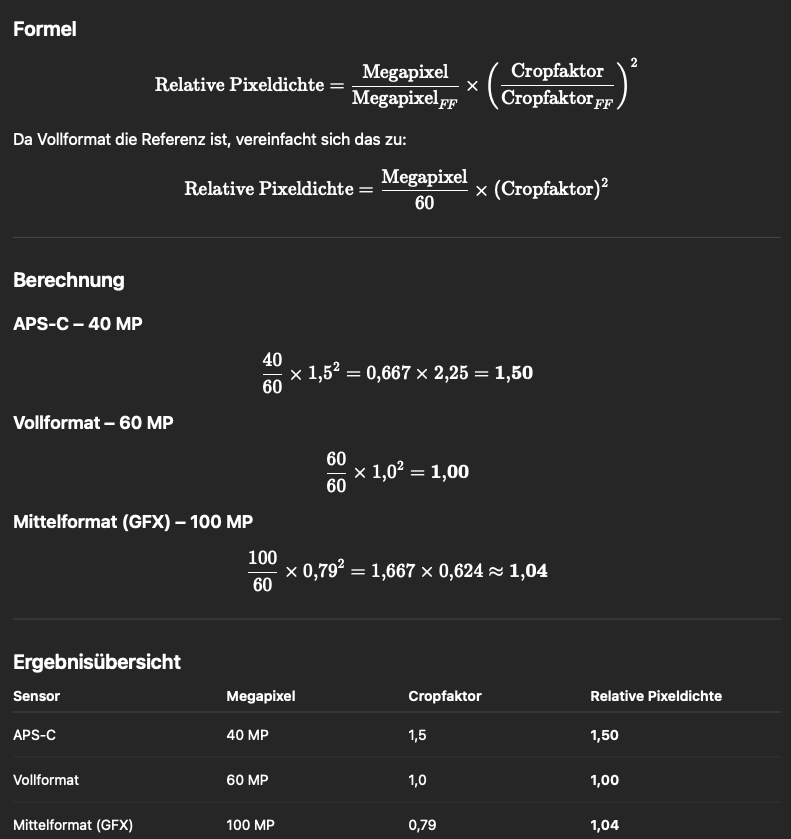This screenshot has height=839, width=791.
Task: Click the "APS-C – 40 MP" subheading
Action: point(78,324)
